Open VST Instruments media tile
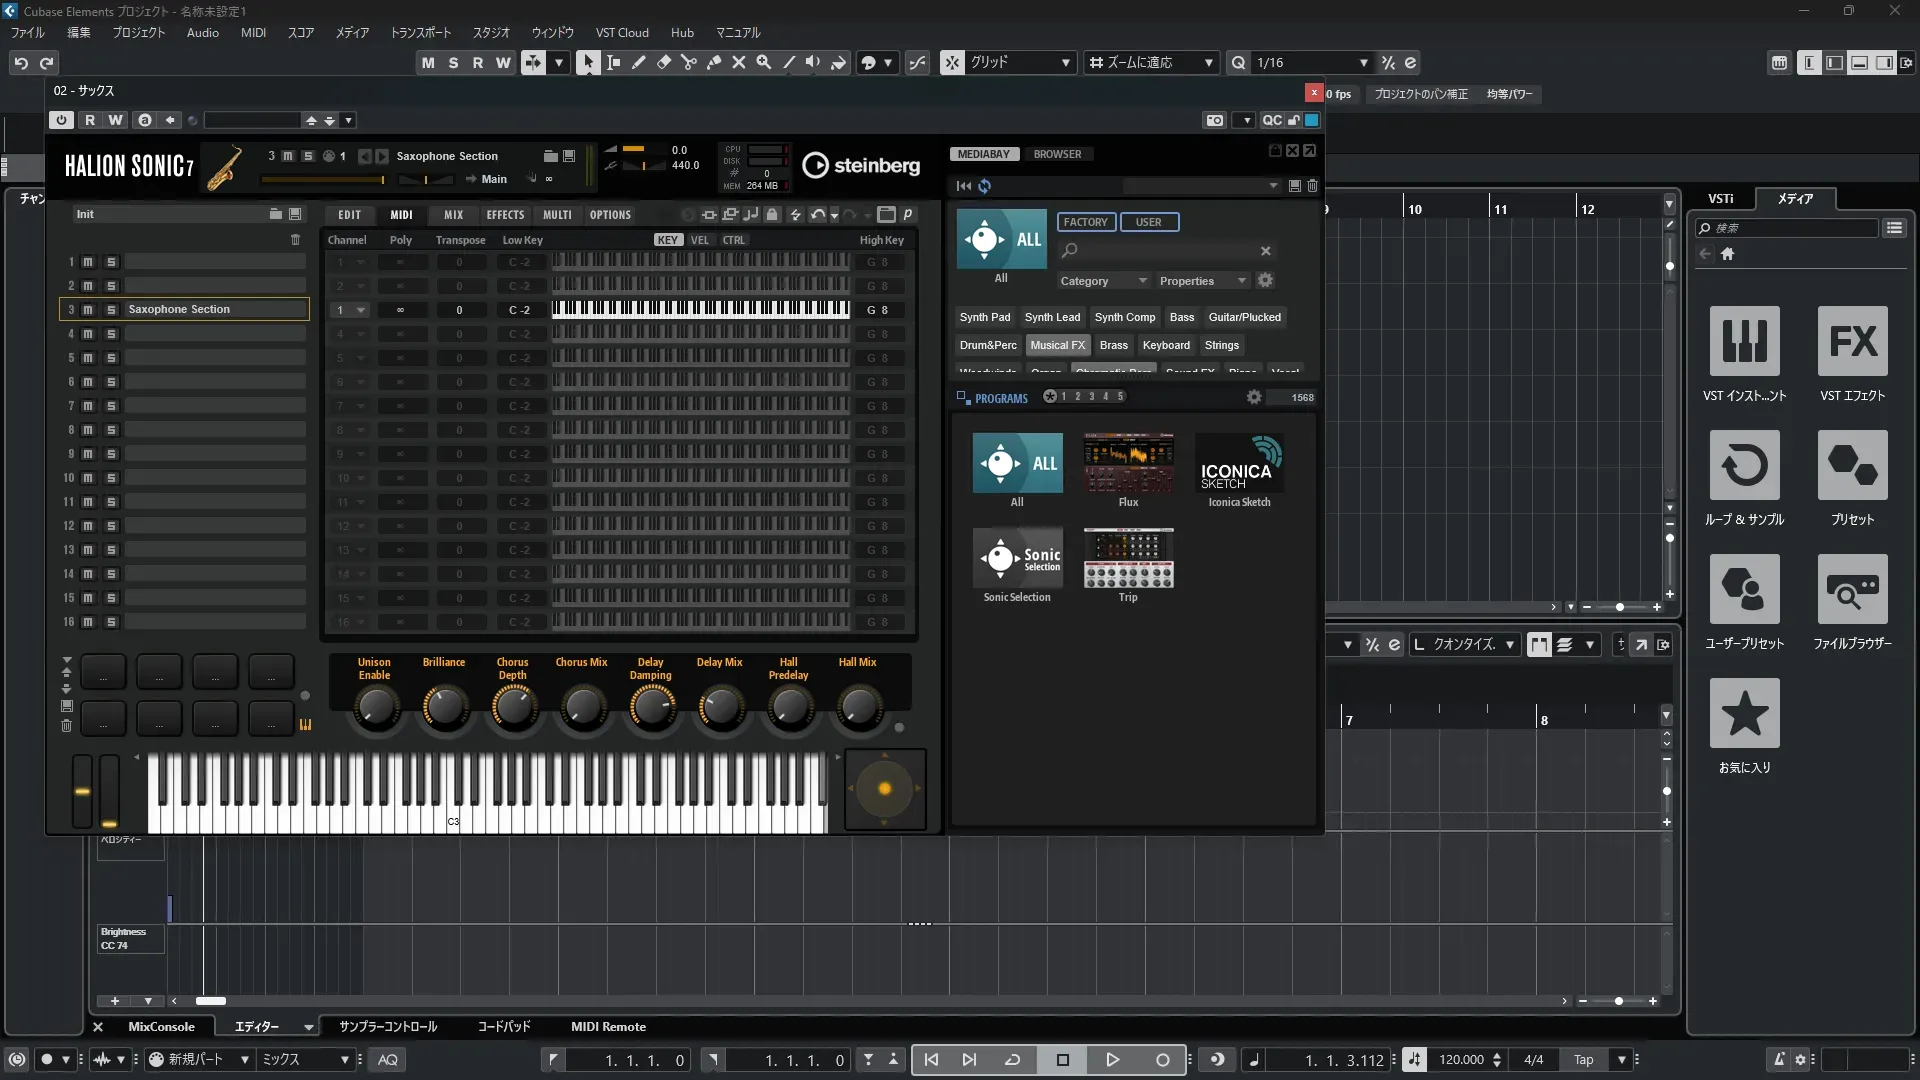This screenshot has width=1920, height=1080. (1744, 341)
